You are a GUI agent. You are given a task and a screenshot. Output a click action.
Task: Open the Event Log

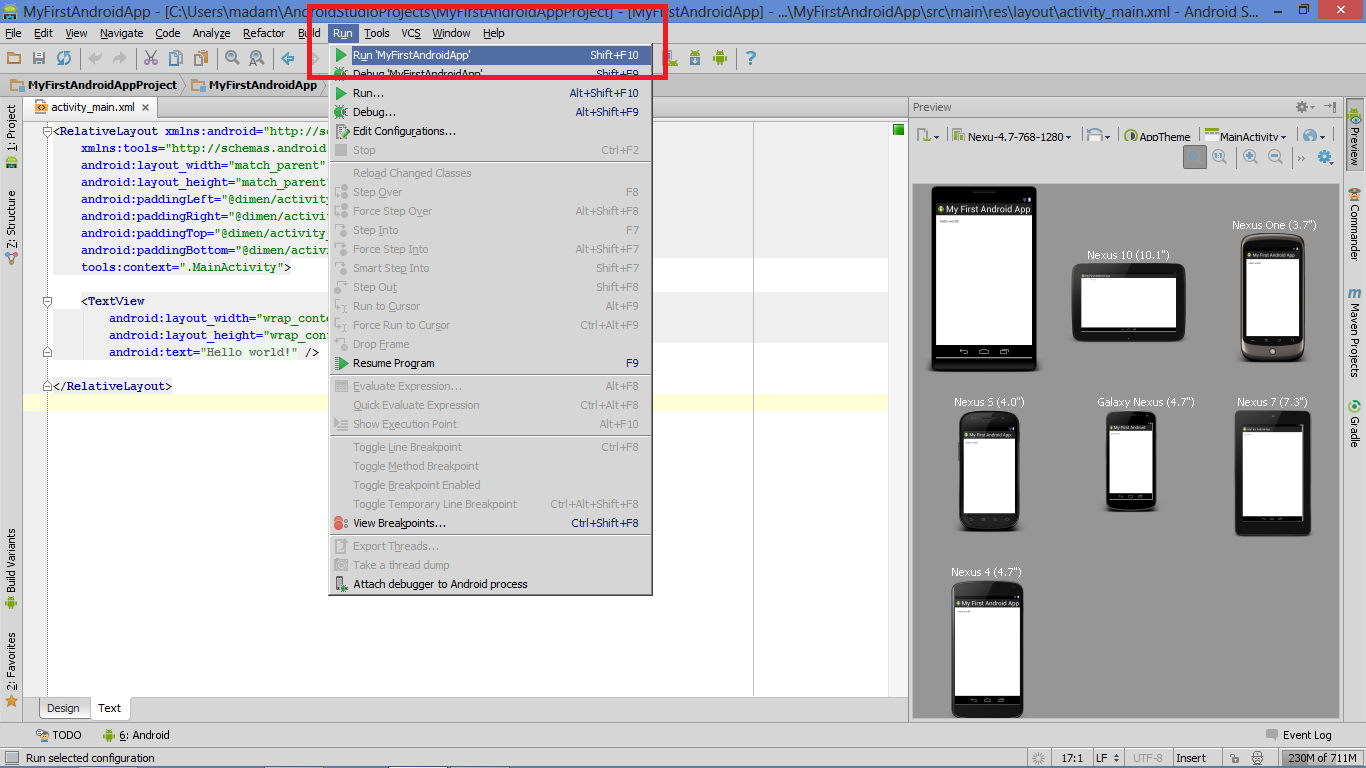click(1298, 735)
